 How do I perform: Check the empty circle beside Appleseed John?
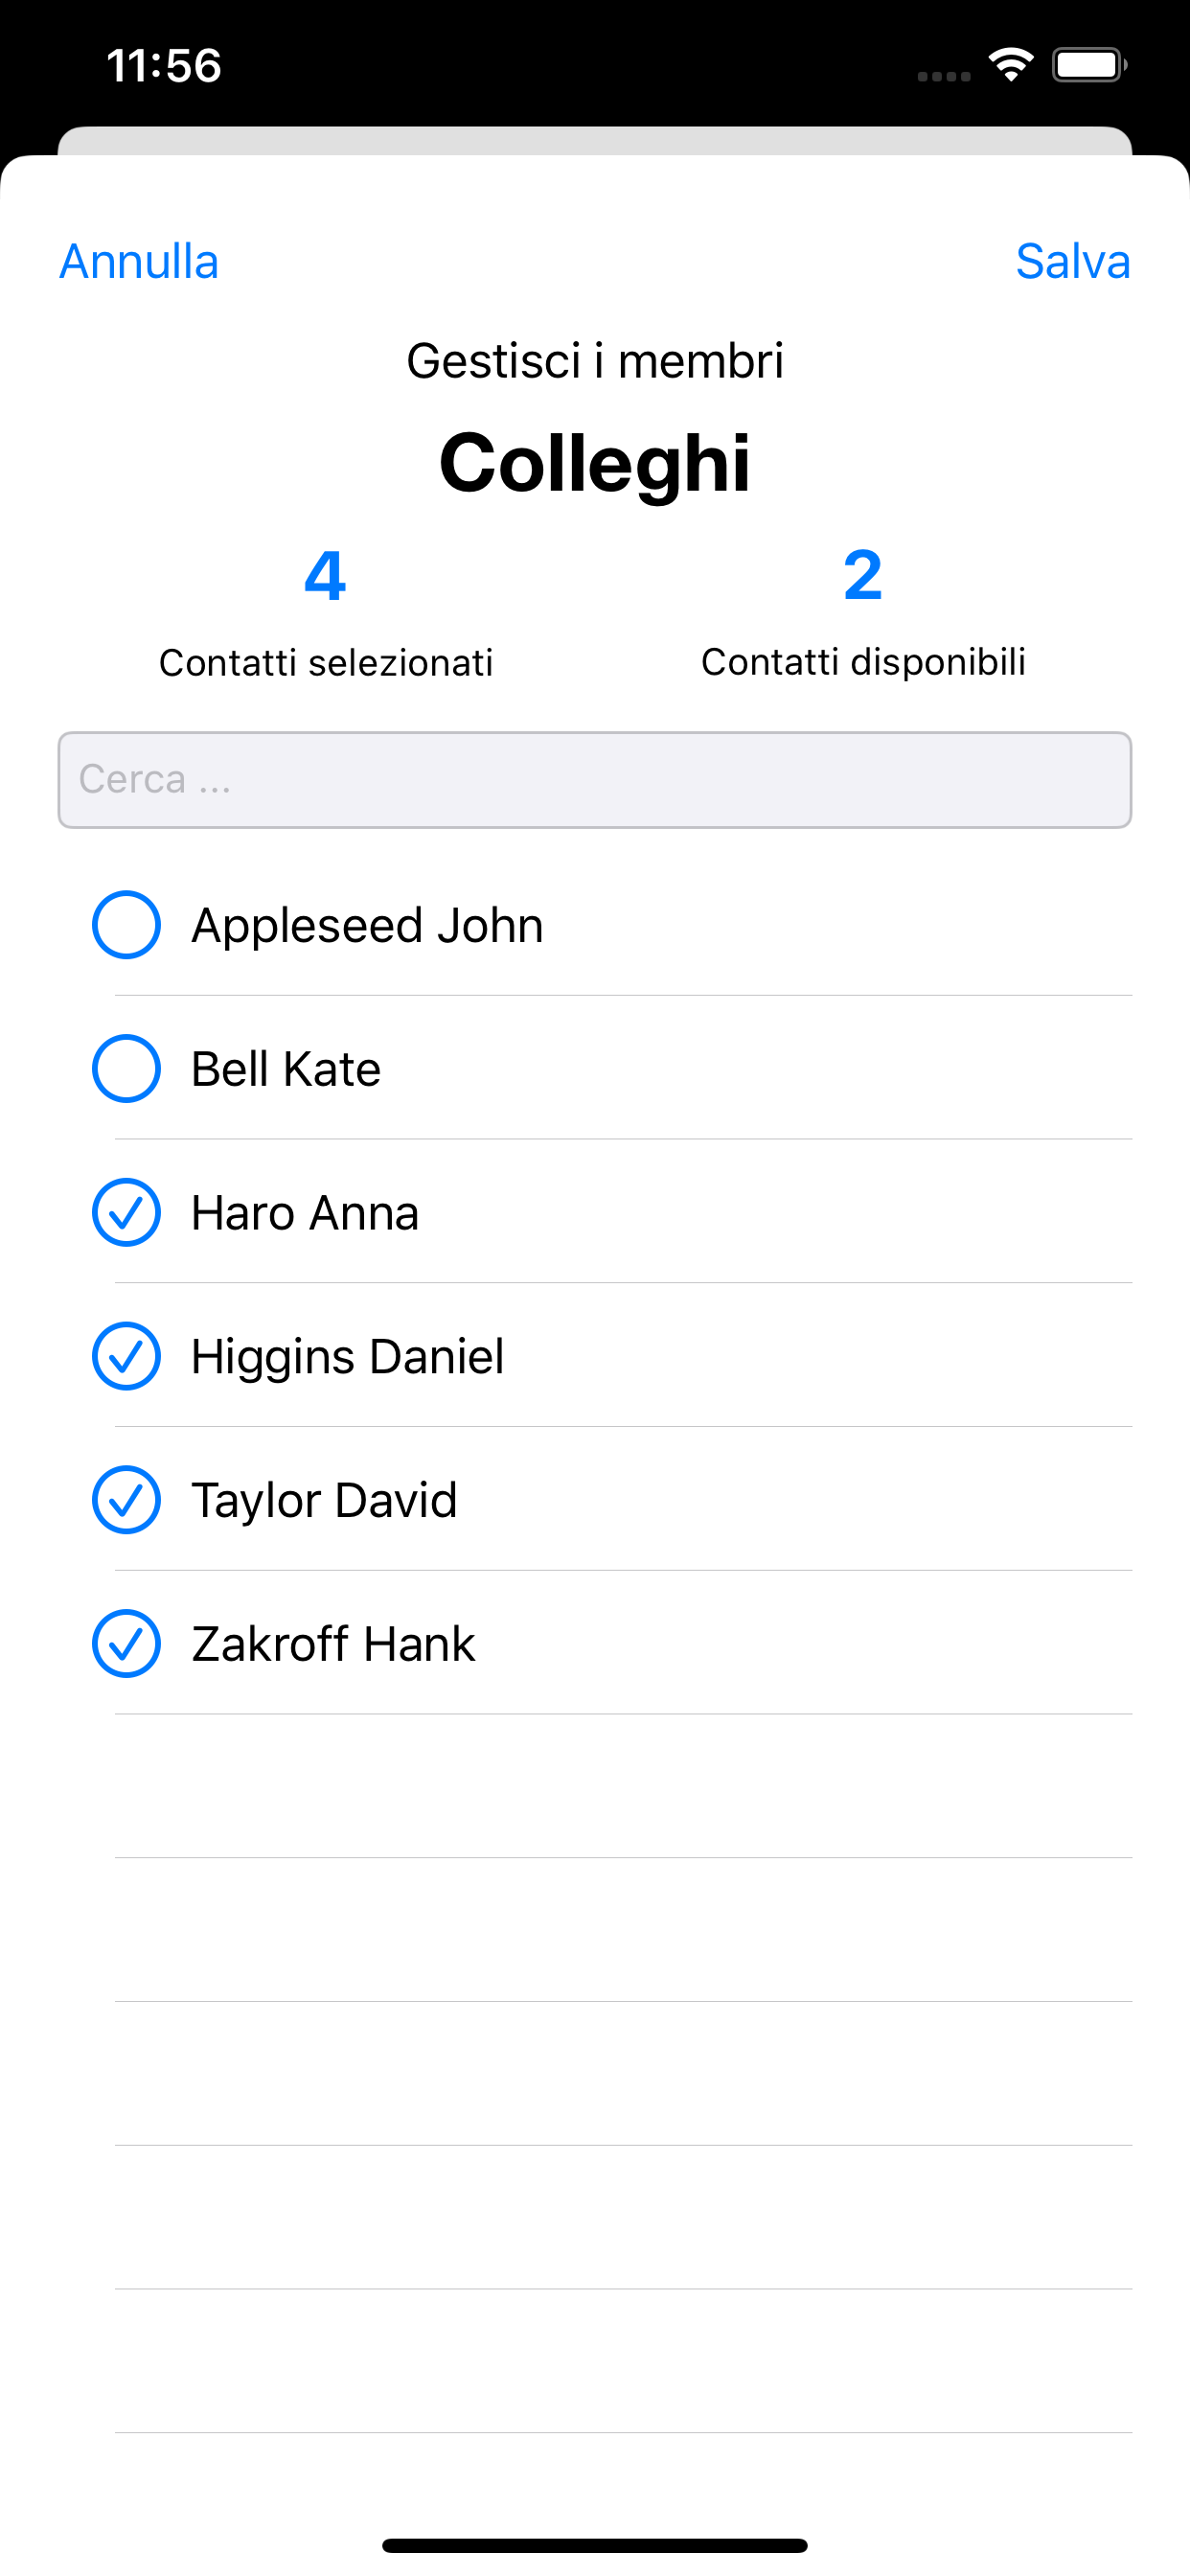[x=126, y=925]
